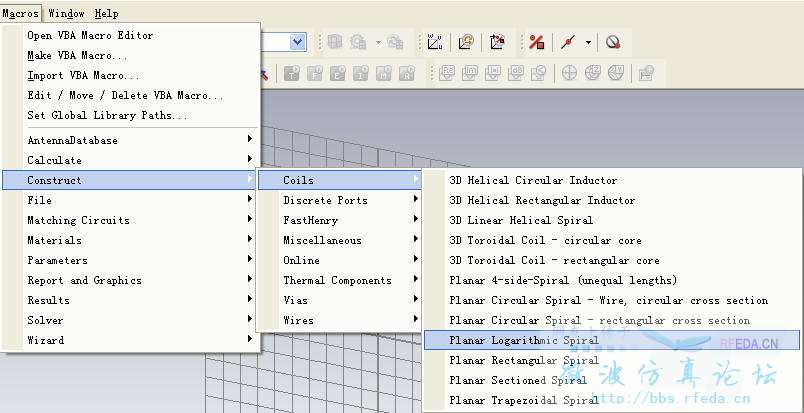Screen dimensions: 804x413
Task: Open the Macros menu
Action: [x=21, y=14]
